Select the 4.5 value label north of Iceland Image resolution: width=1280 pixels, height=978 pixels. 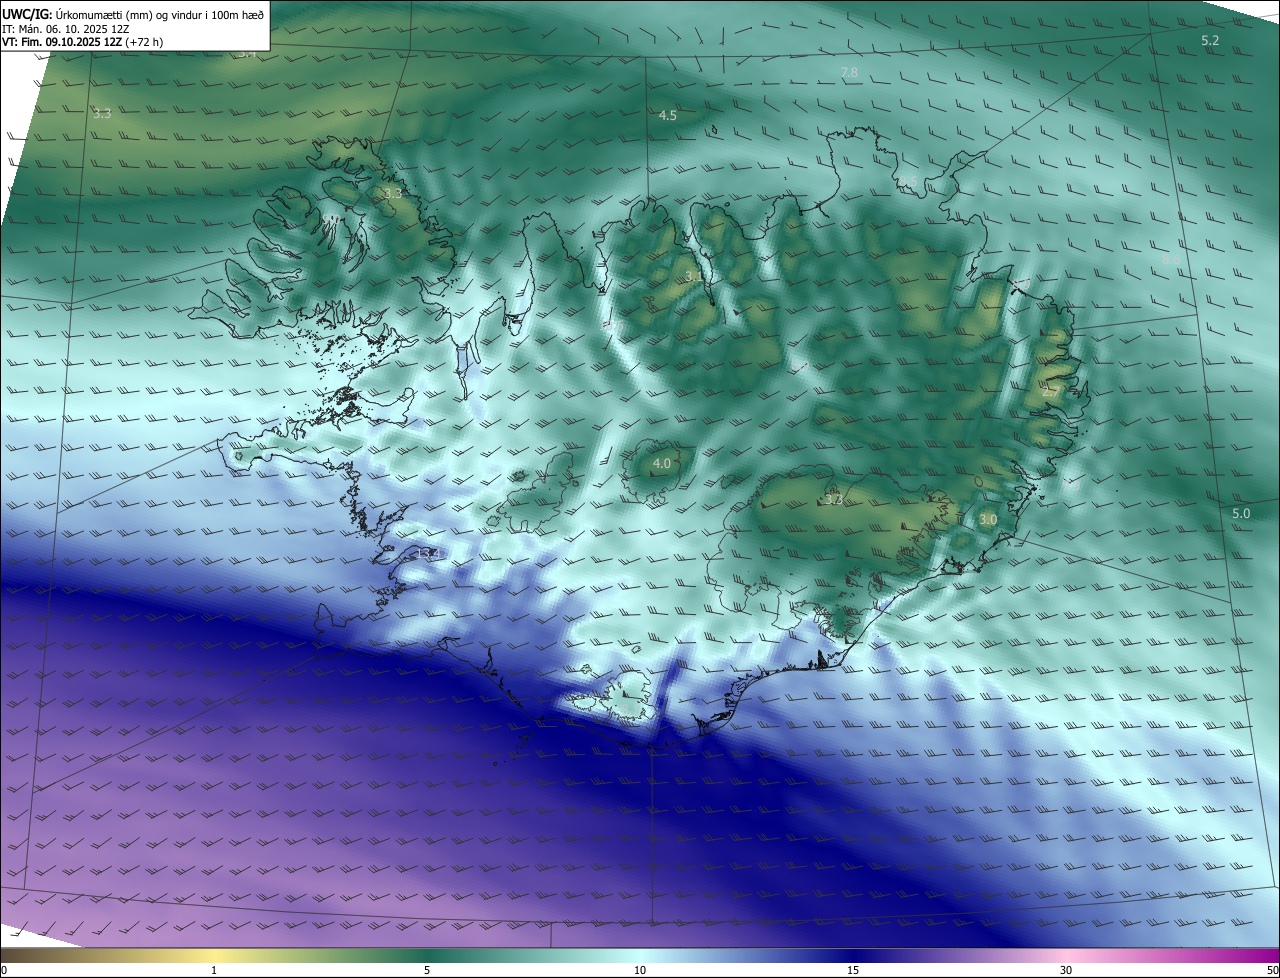click(667, 116)
